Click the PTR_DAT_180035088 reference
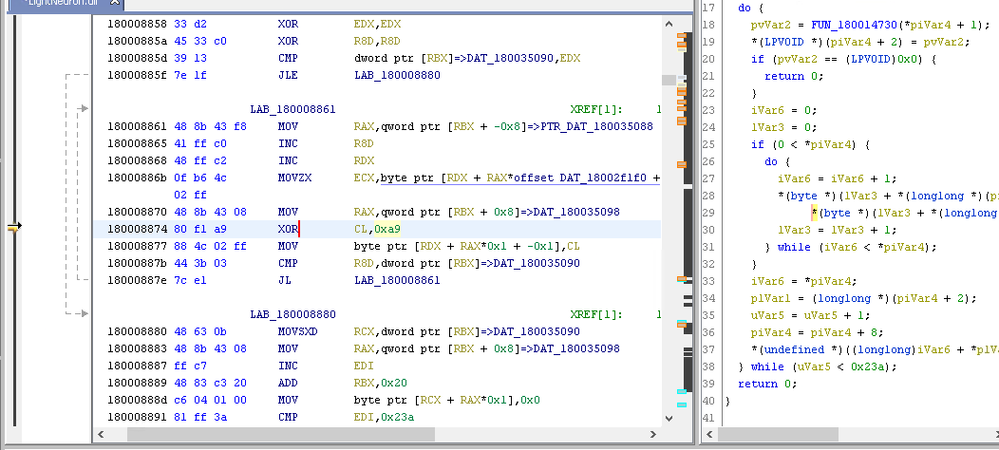 pos(597,127)
